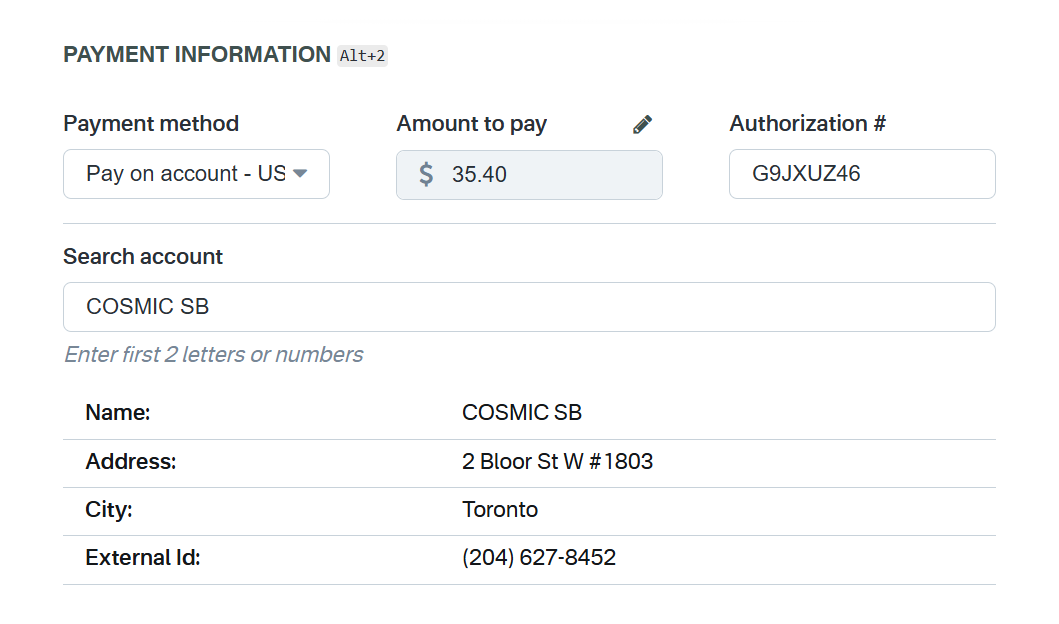
Task: Click the 'Enter first 2 letters' hint text
Action: pos(213,355)
